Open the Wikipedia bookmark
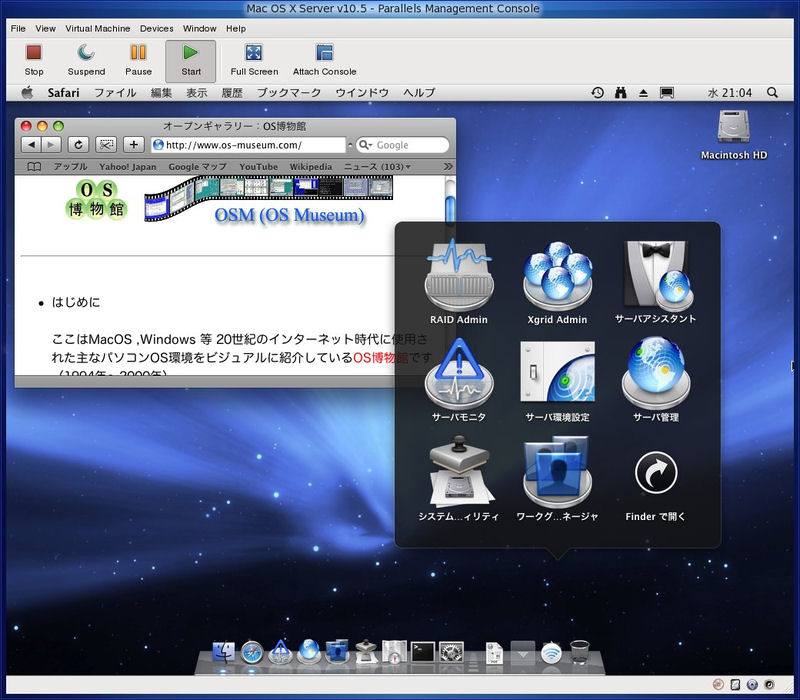The image size is (800, 700). 311,167
